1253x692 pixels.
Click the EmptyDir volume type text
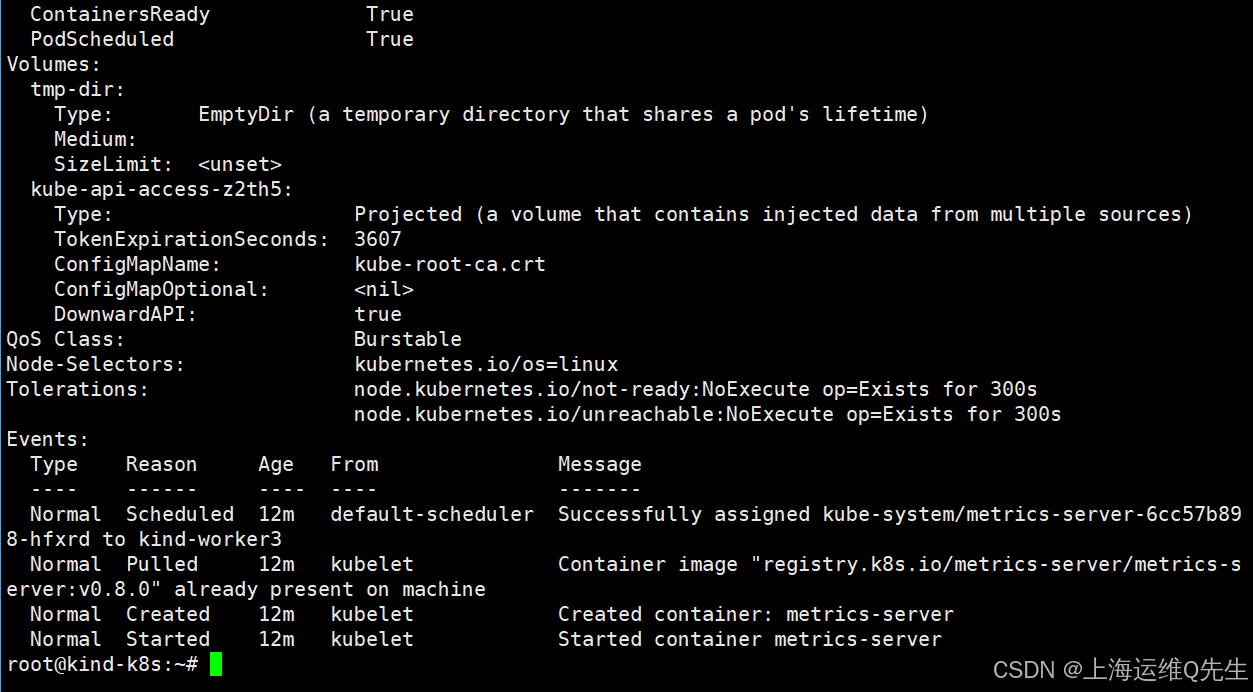tap(245, 113)
